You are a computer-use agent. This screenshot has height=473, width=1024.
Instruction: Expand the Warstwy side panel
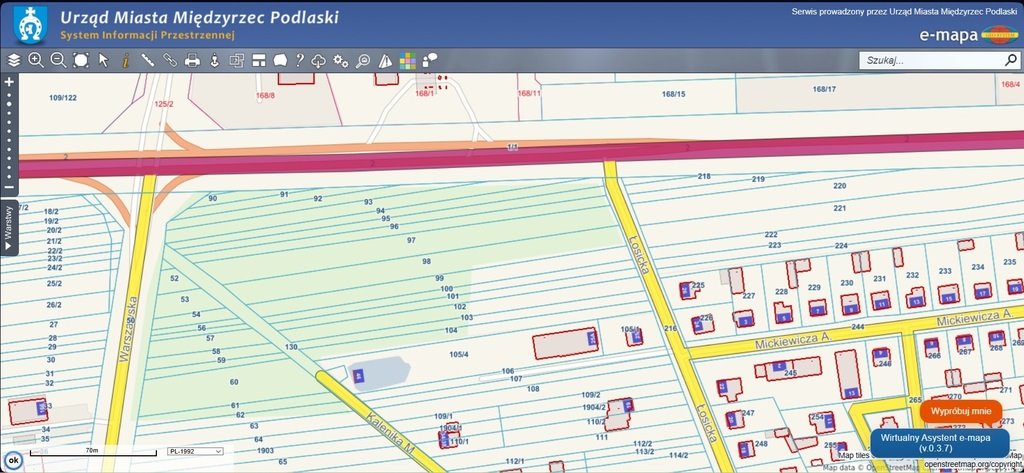pos(9,228)
